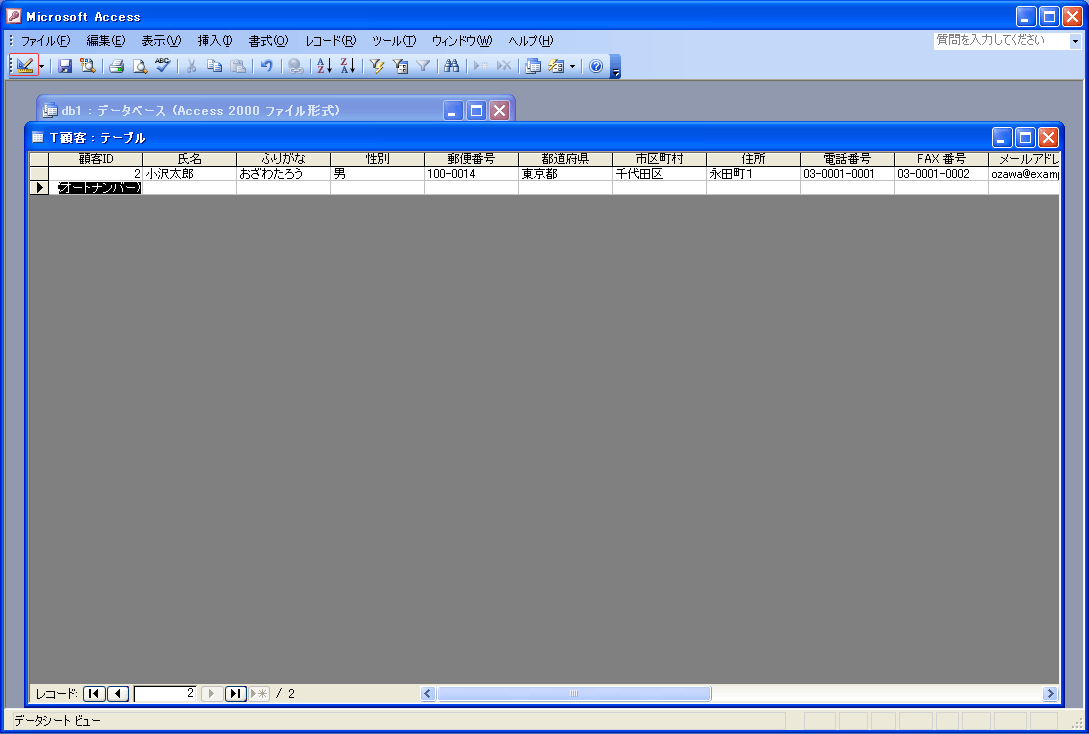Open the レコード(R) menu

(330, 41)
